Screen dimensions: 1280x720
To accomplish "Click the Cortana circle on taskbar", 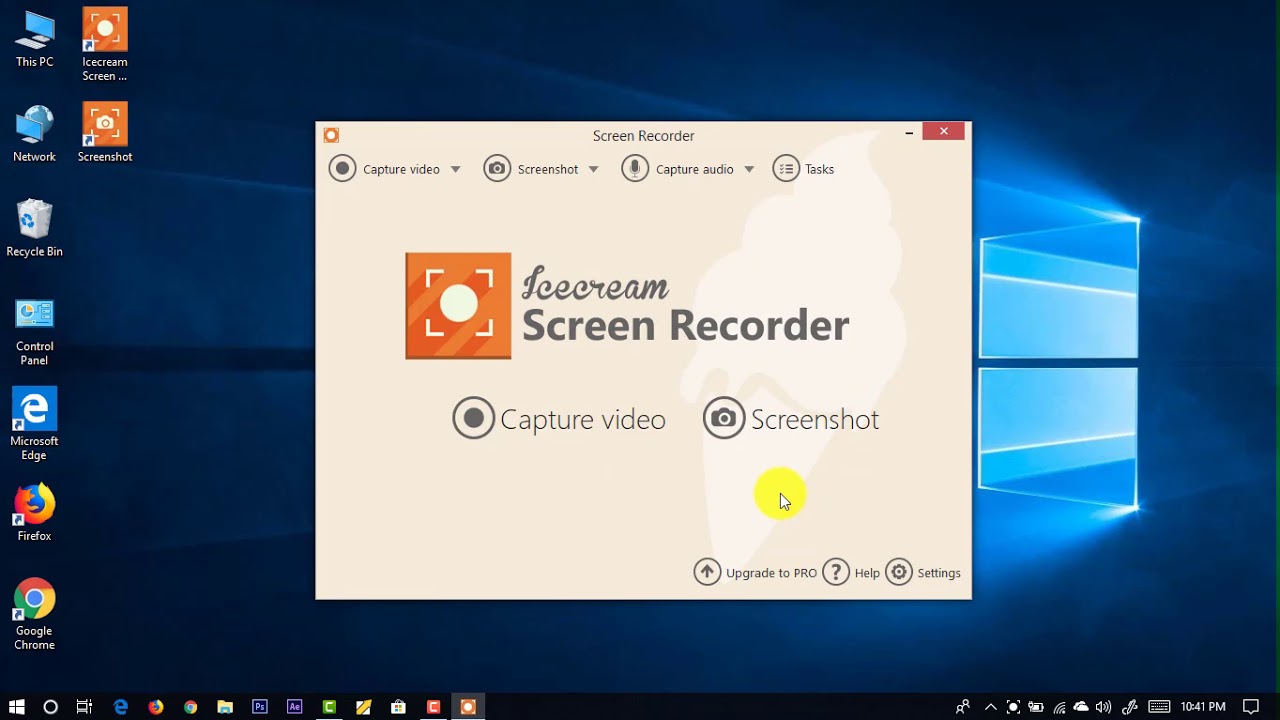I will pos(50,706).
